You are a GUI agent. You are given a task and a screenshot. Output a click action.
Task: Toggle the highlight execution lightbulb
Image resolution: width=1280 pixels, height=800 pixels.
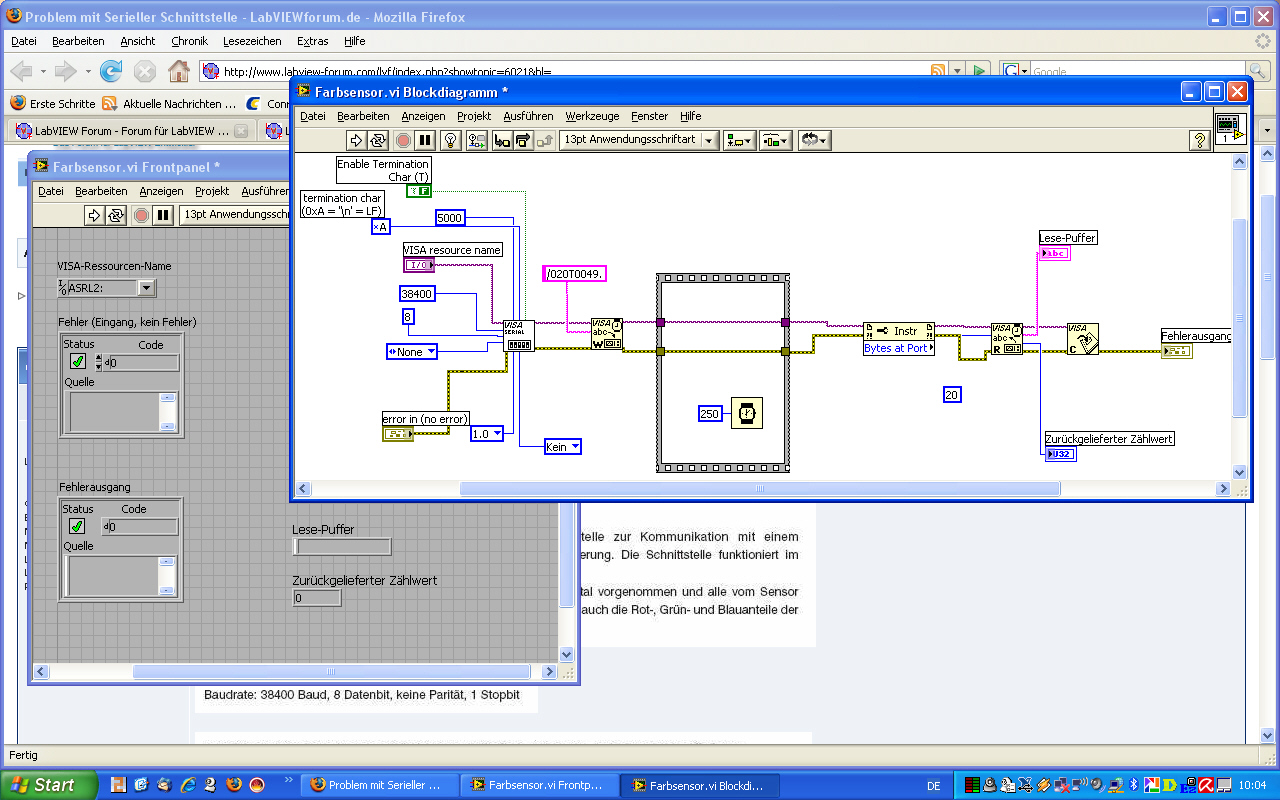pyautogui.click(x=451, y=140)
